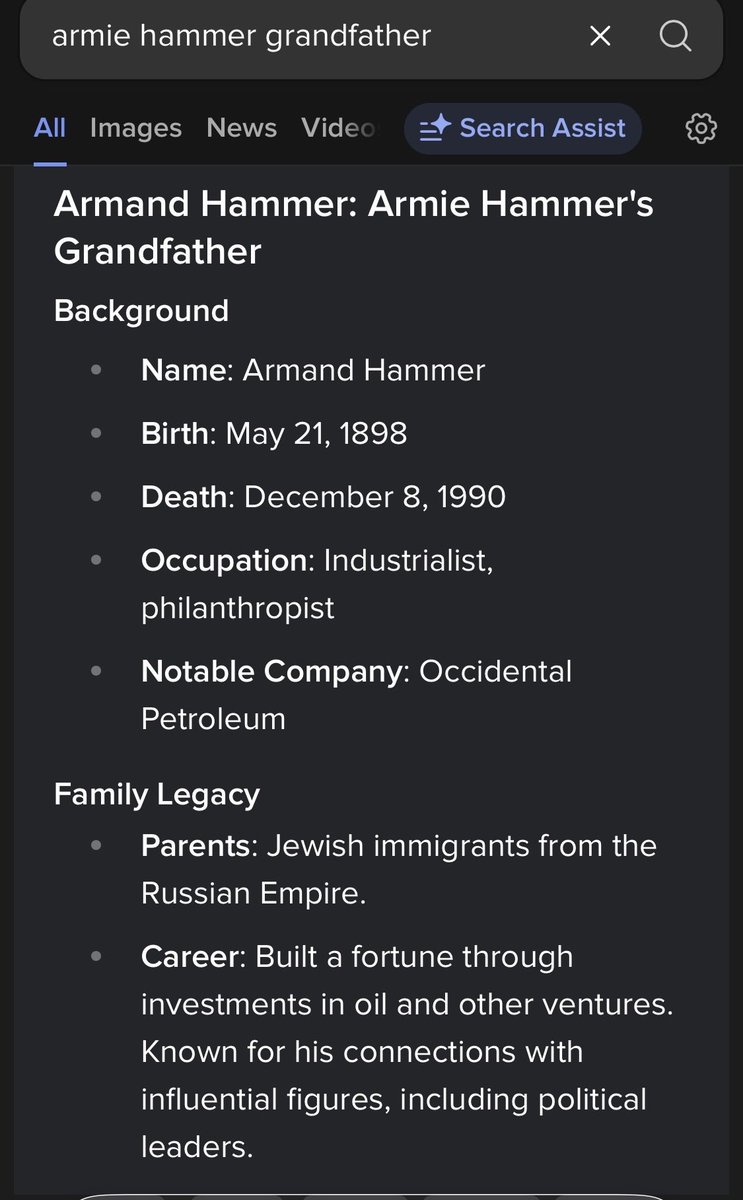Open the Images tab
The image size is (743, 1200).
136,128
